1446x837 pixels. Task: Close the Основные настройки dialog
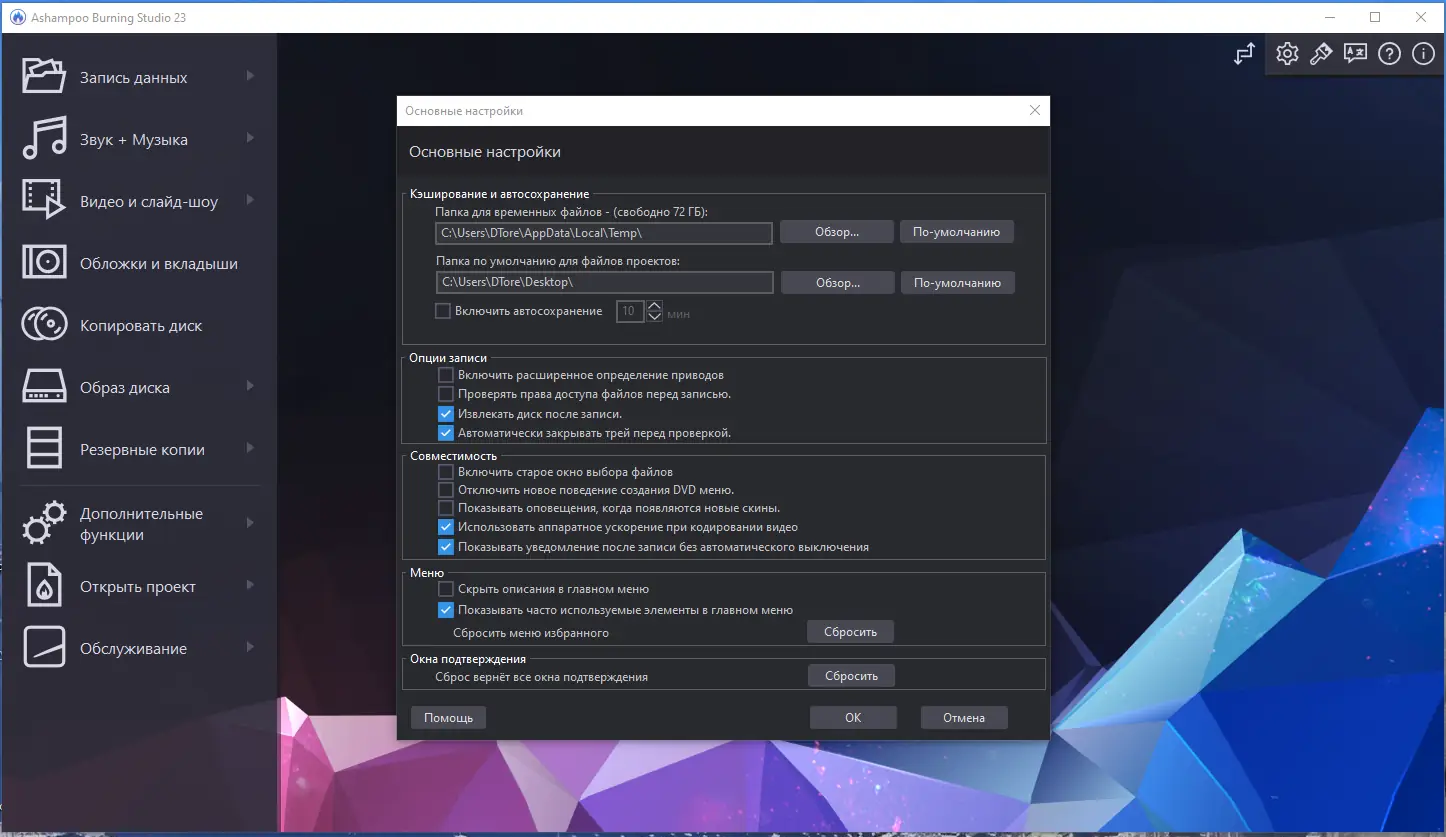(1035, 110)
